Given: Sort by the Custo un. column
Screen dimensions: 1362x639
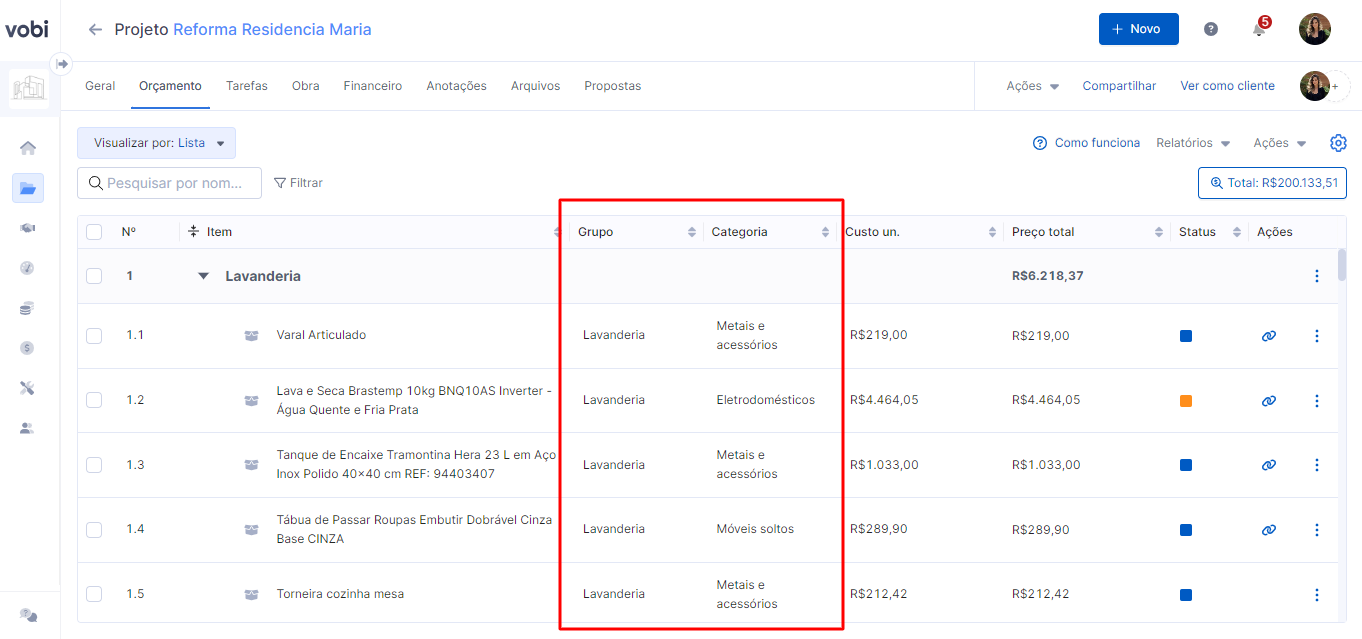Looking at the screenshot, I should pos(992,232).
